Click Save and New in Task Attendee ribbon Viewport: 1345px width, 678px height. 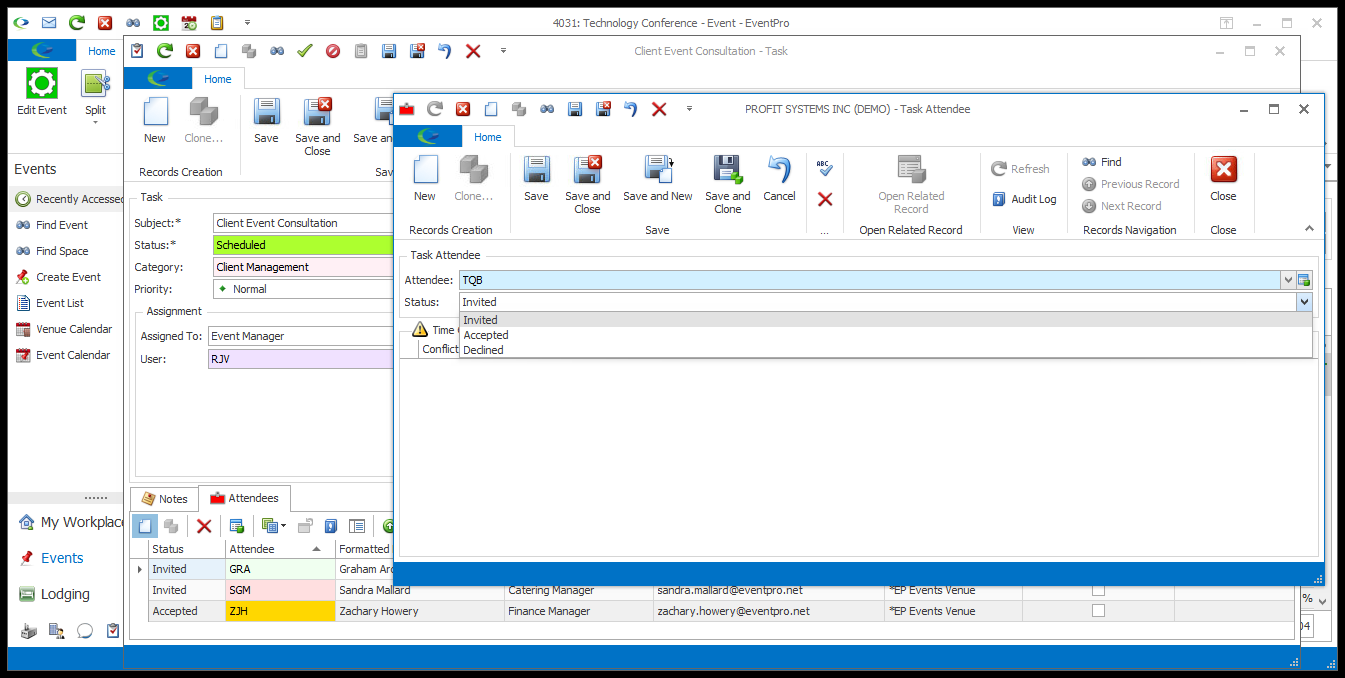658,178
